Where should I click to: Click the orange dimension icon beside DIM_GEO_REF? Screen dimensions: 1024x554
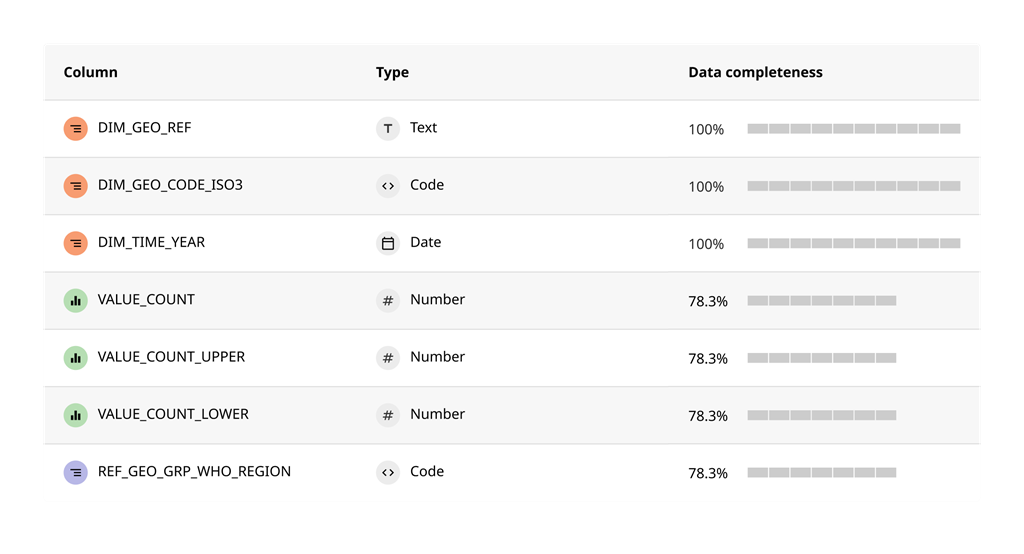click(x=76, y=129)
